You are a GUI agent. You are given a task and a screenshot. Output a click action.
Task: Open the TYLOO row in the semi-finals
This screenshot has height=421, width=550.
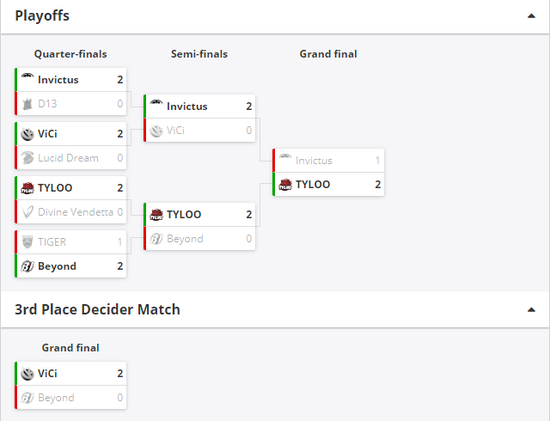click(199, 214)
